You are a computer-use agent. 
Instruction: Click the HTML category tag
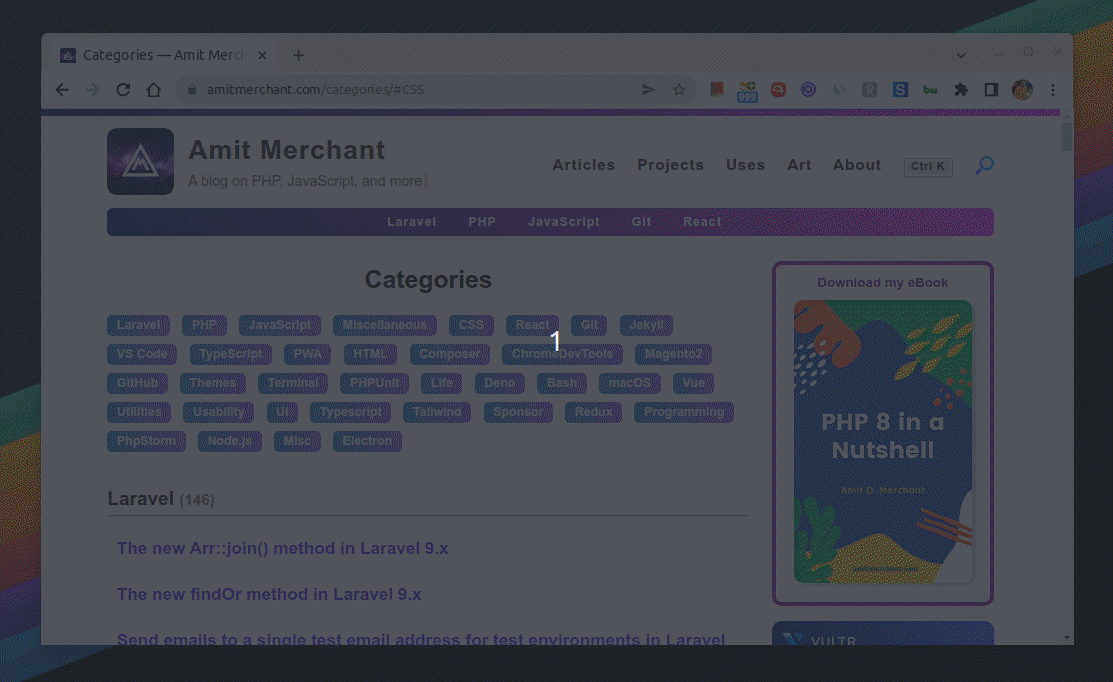[371, 354]
